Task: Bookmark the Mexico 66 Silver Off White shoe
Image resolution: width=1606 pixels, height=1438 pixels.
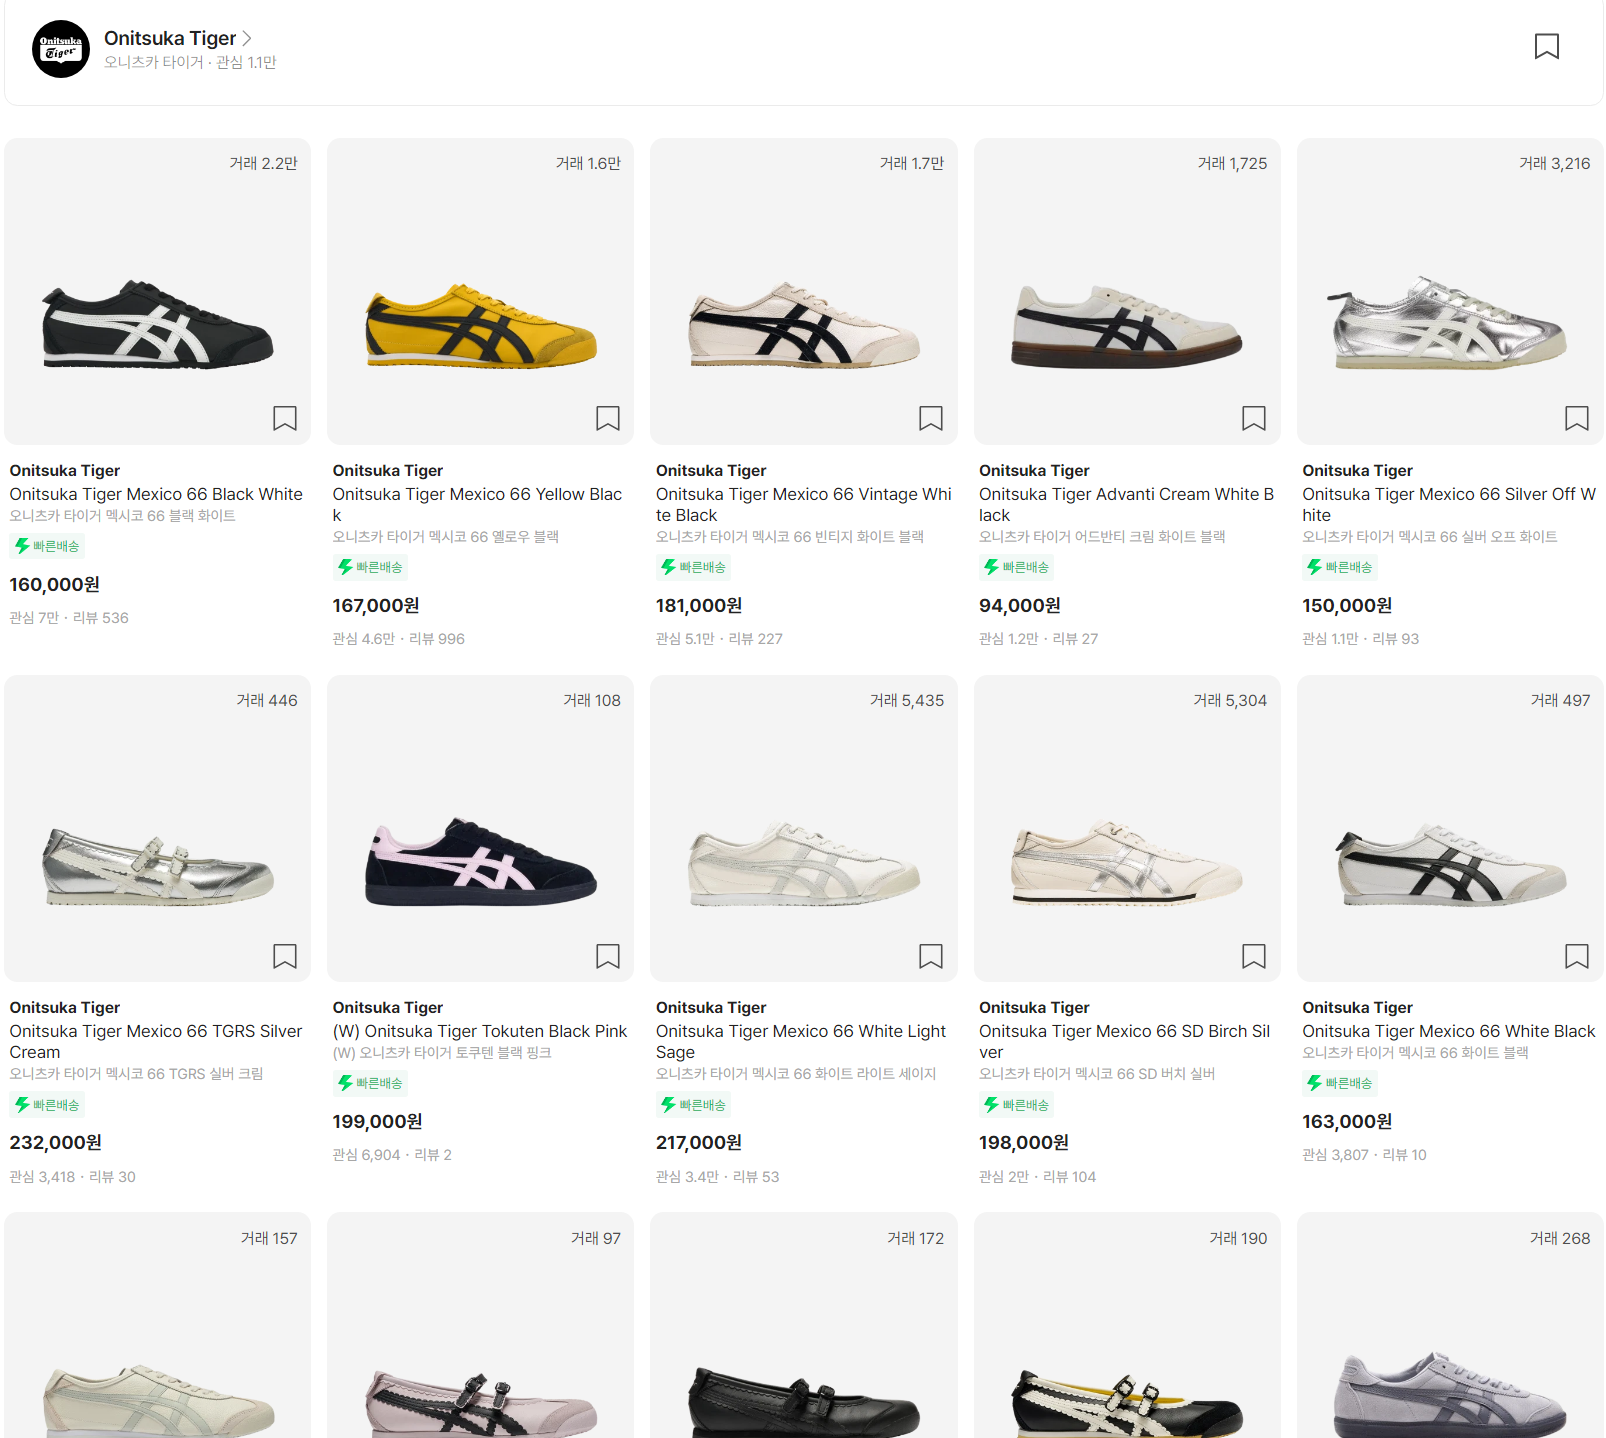Action: 1577,418
